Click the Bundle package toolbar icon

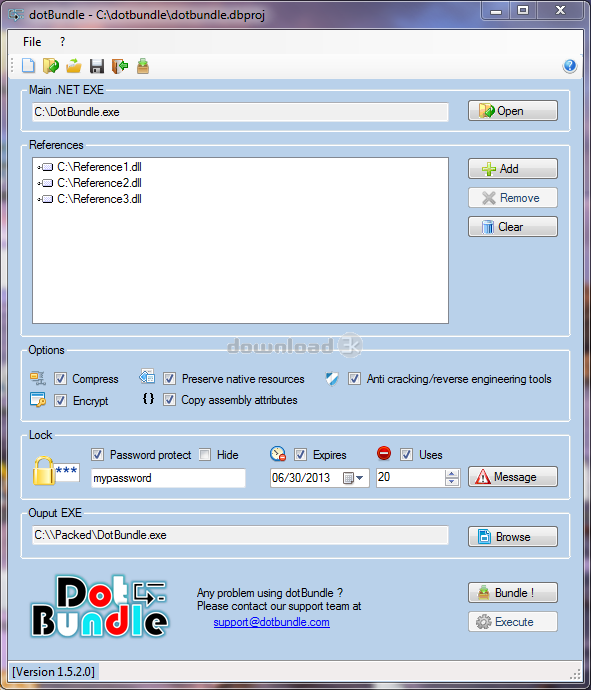click(x=143, y=66)
